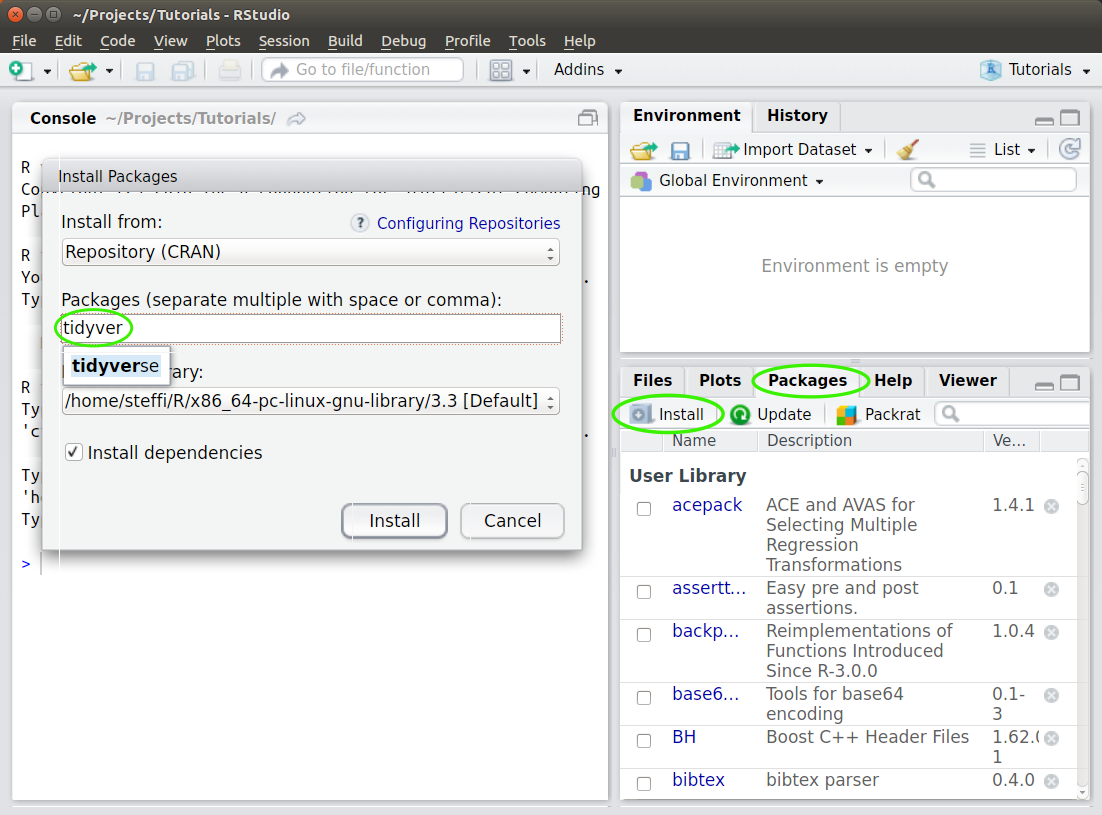
Task: Open the Configuring Repositories link
Action: [x=468, y=223]
